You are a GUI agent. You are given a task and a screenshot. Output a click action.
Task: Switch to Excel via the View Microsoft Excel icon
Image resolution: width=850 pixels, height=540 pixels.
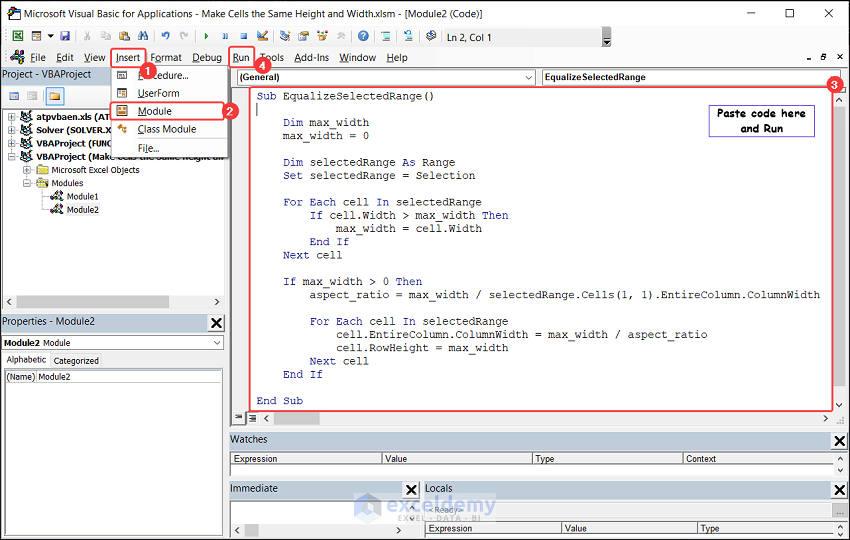[x=18, y=37]
